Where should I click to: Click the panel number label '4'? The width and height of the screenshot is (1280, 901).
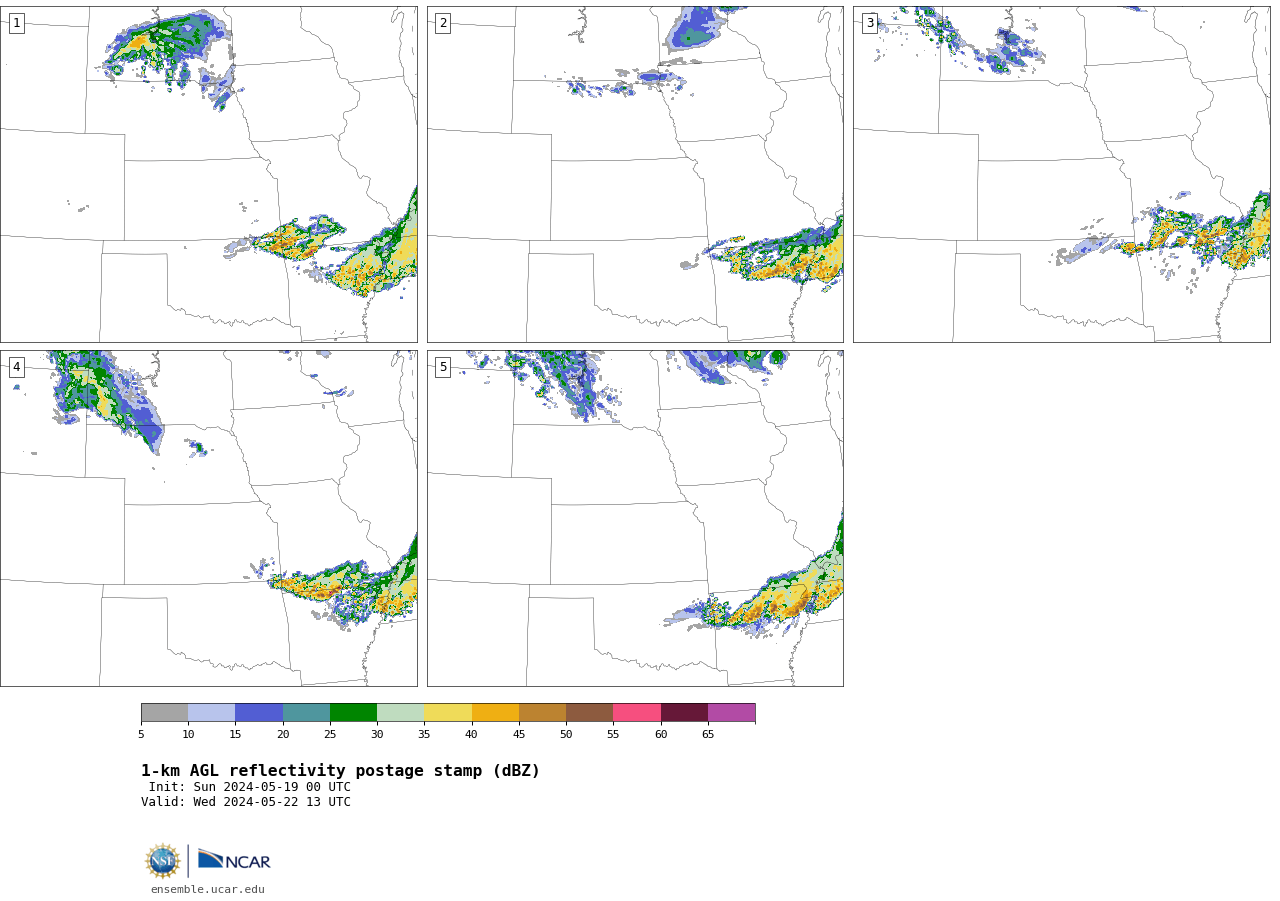pos(16,367)
